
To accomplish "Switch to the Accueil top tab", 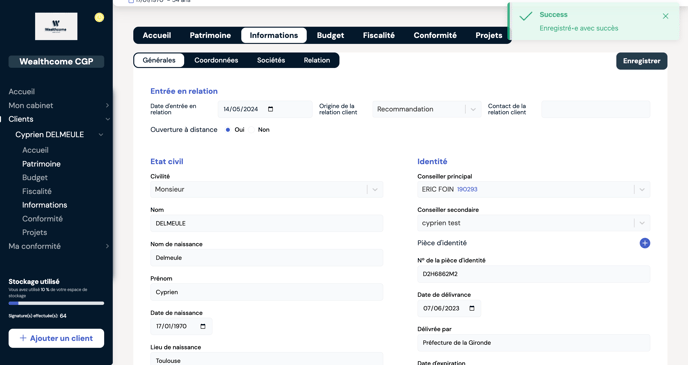I will point(157,36).
